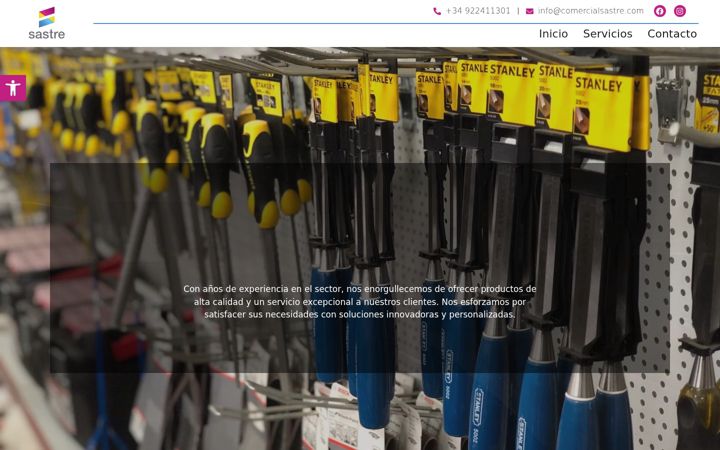The height and width of the screenshot is (450, 720).
Task: Open the accessibility tools icon
Action: tap(13, 88)
